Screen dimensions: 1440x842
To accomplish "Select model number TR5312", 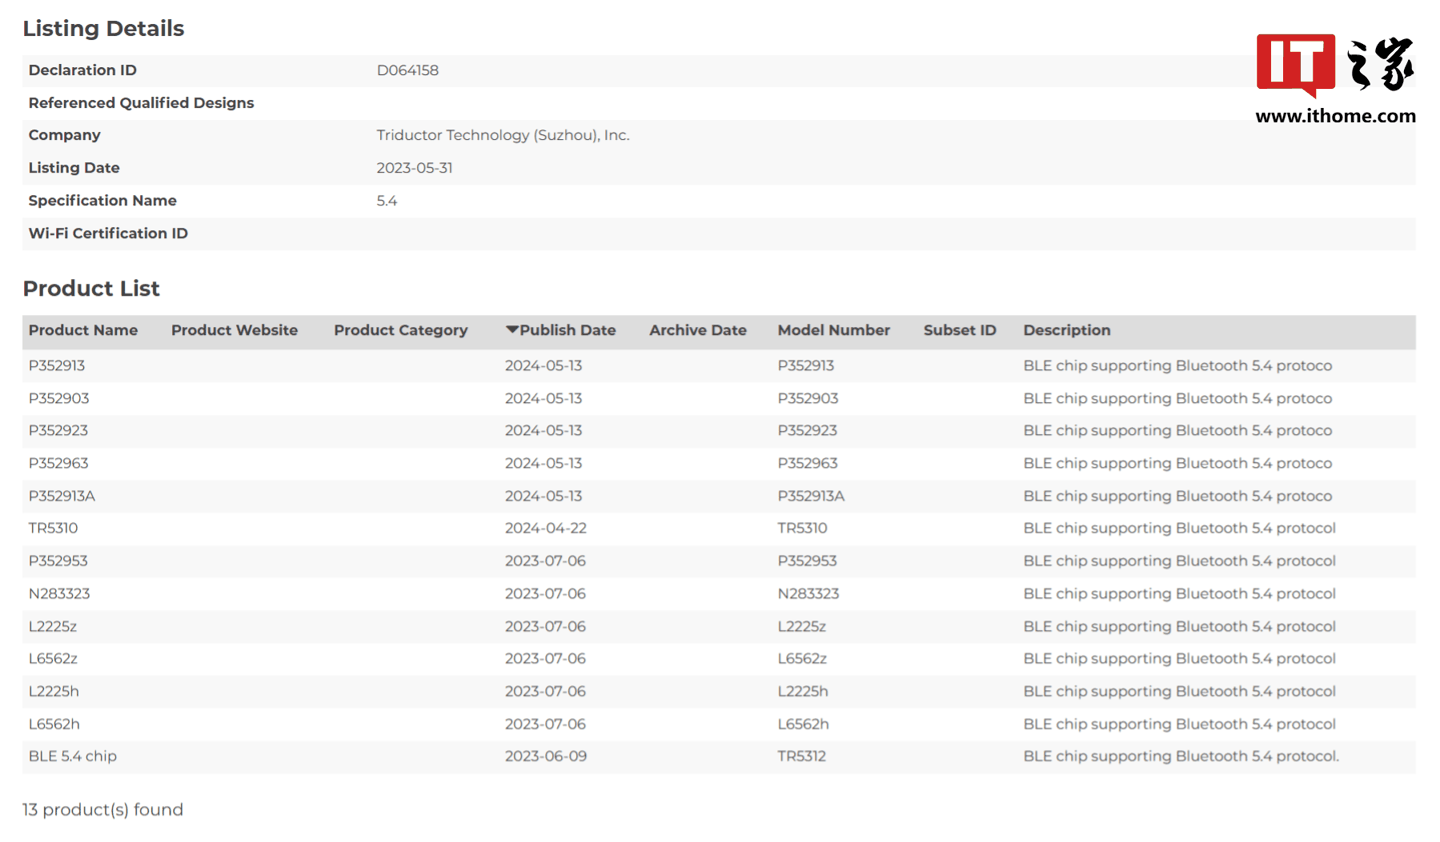I will [801, 756].
